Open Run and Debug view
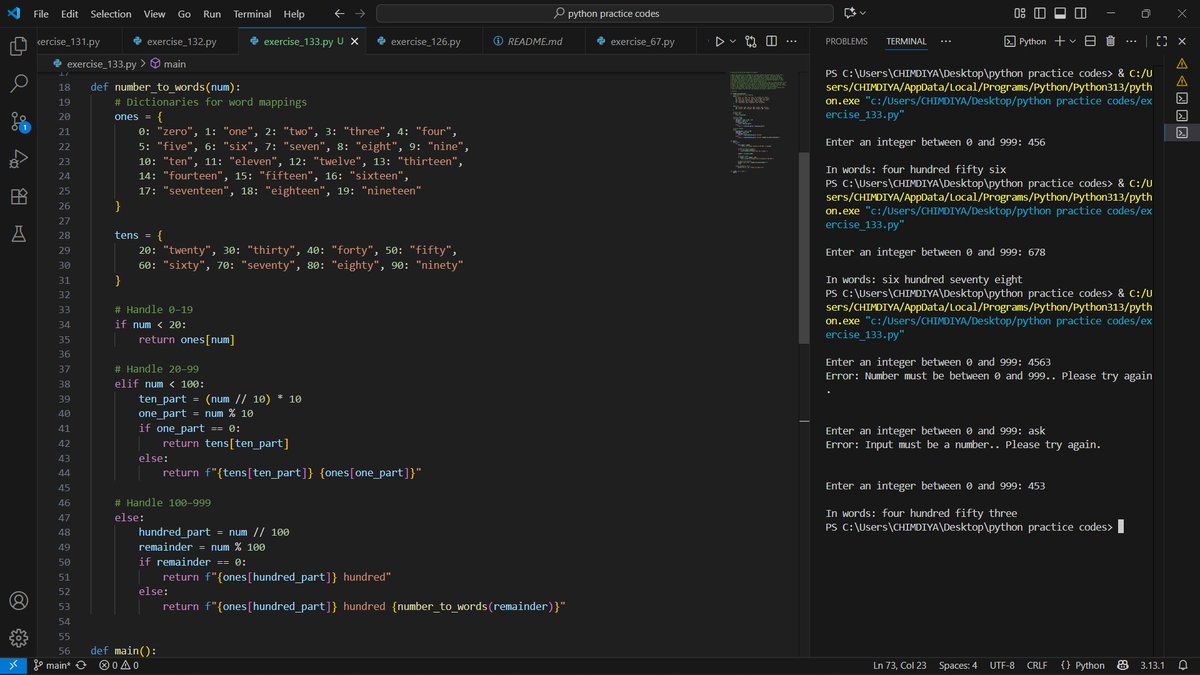 tap(18, 159)
